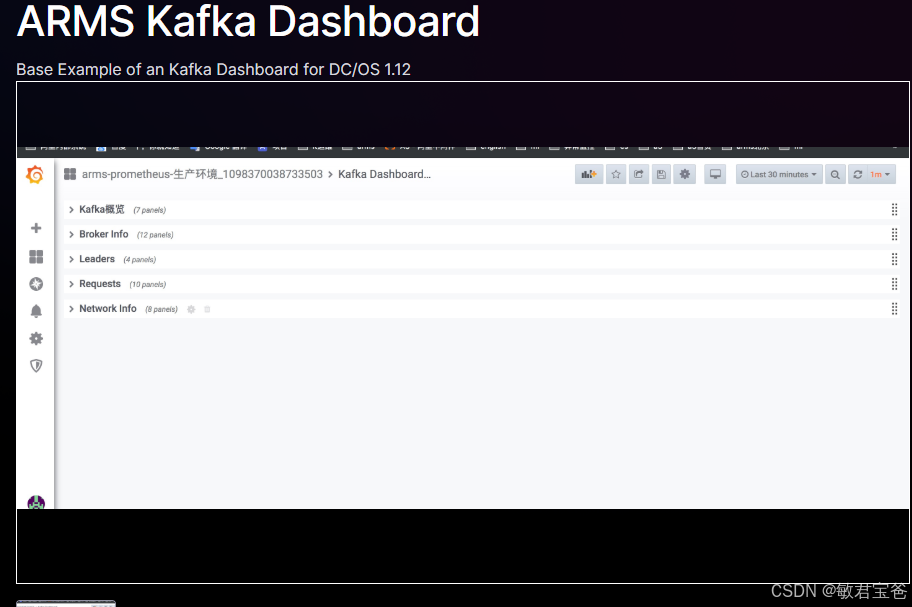Click the Kafka Dashboard... breadcrumb title

[384, 174]
